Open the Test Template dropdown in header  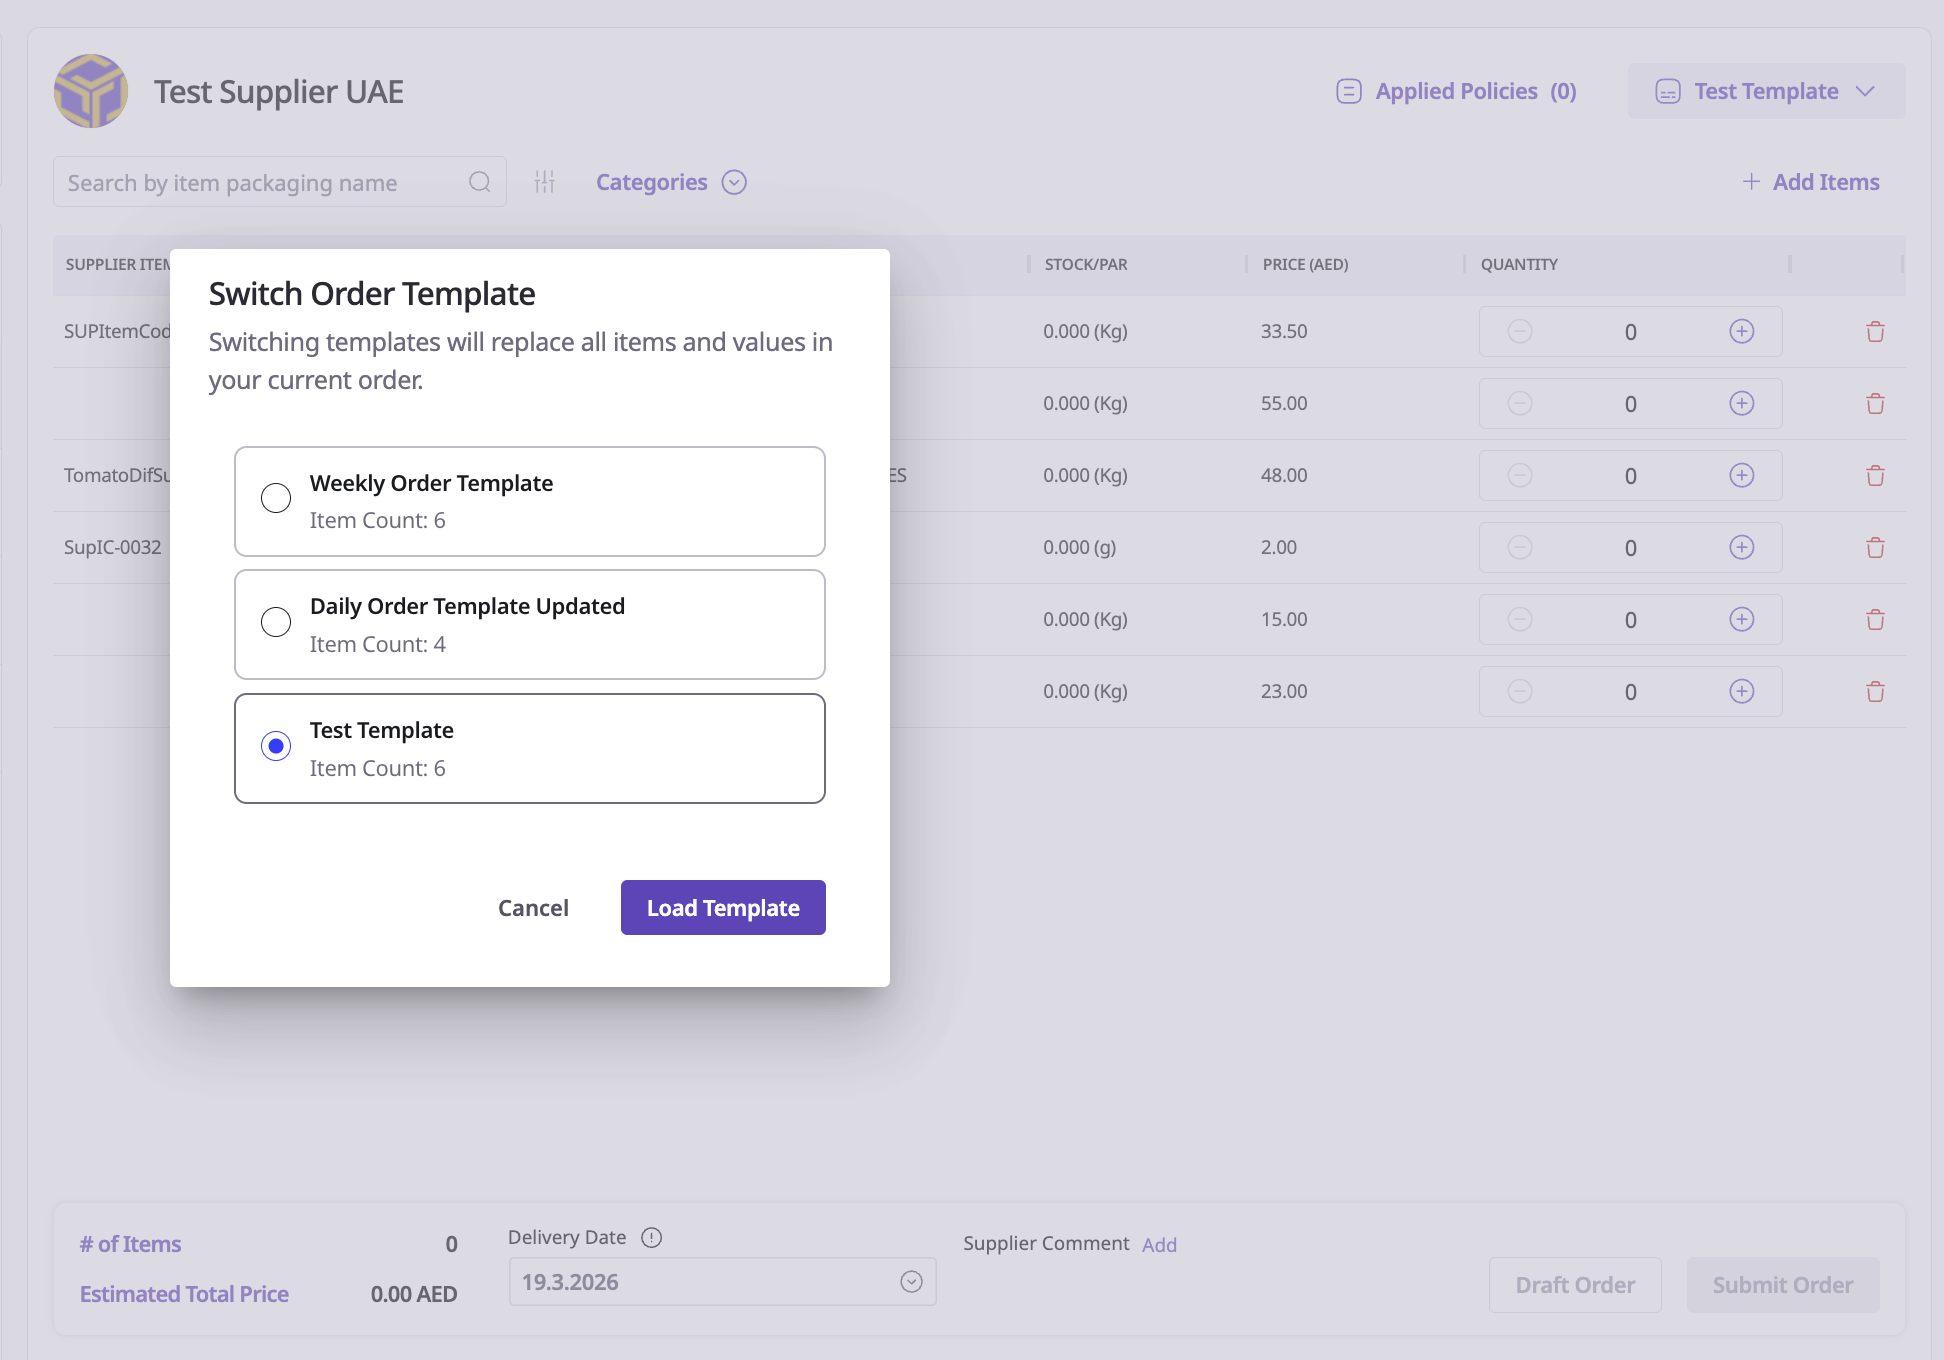pos(1766,91)
